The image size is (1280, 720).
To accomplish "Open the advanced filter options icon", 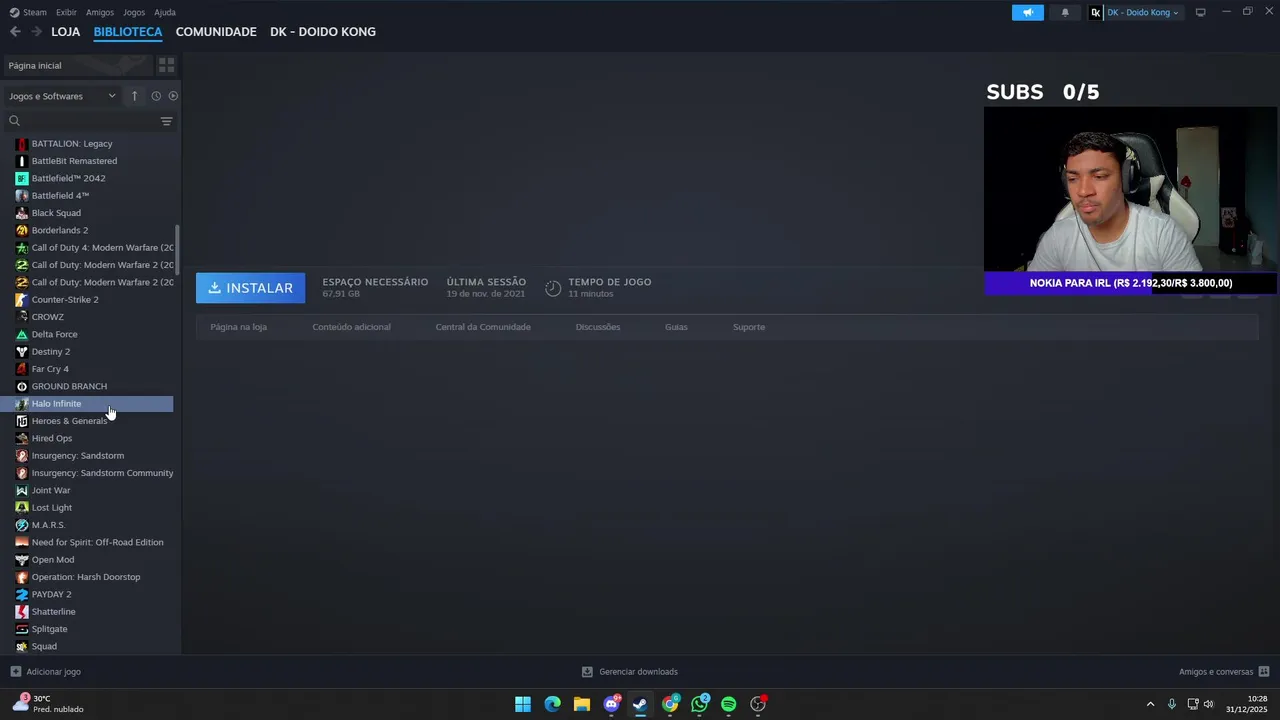I will (x=167, y=121).
